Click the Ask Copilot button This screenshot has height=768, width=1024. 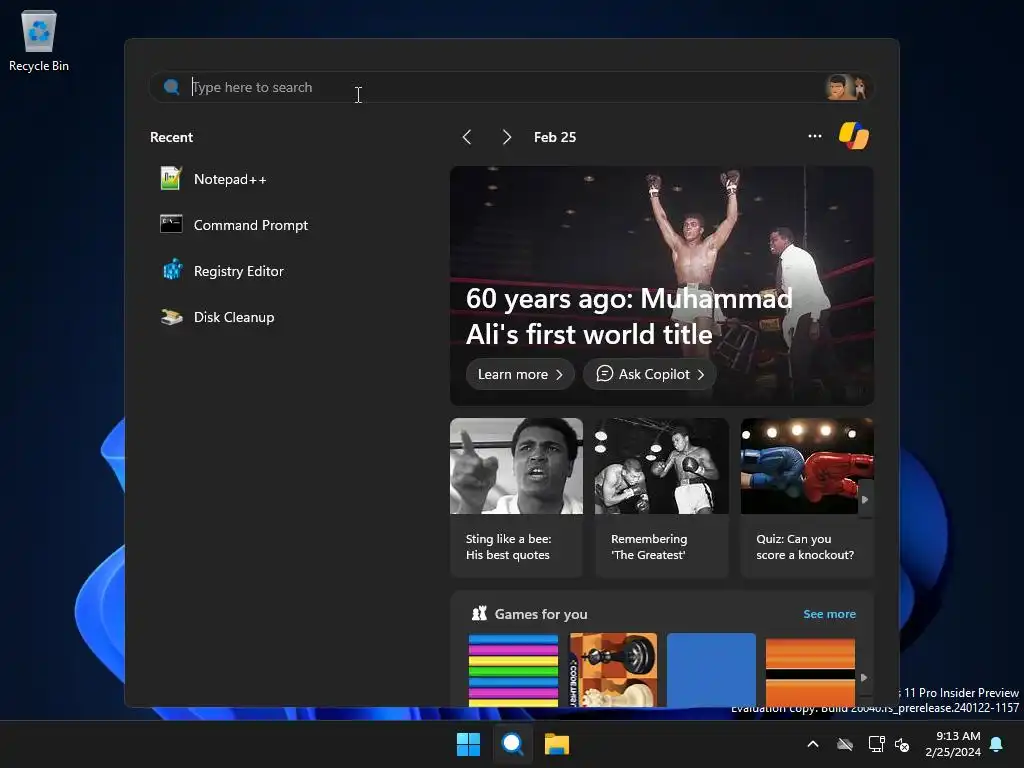(x=650, y=374)
